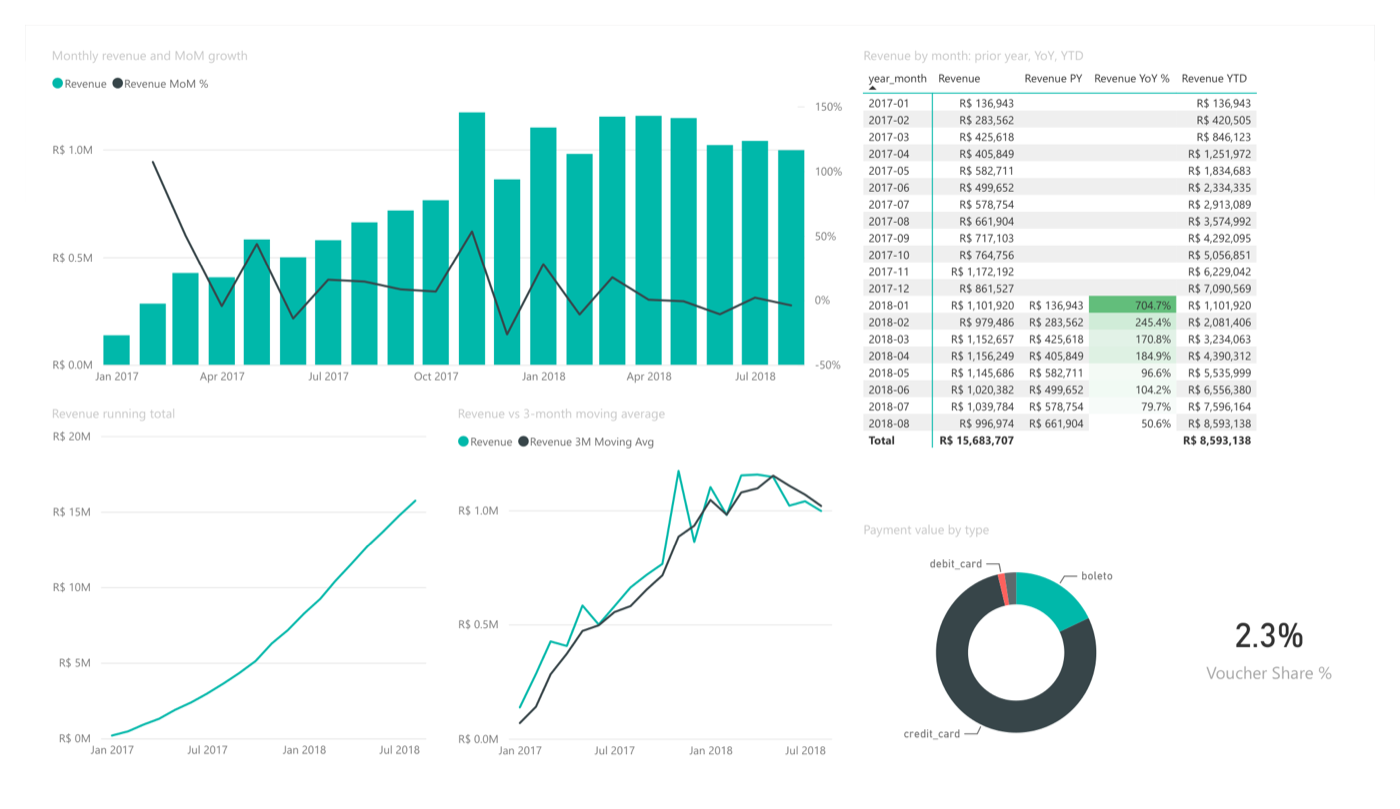Select the 704.7% YoY cell highlighted green
1400x809 pixels.
(1132, 305)
